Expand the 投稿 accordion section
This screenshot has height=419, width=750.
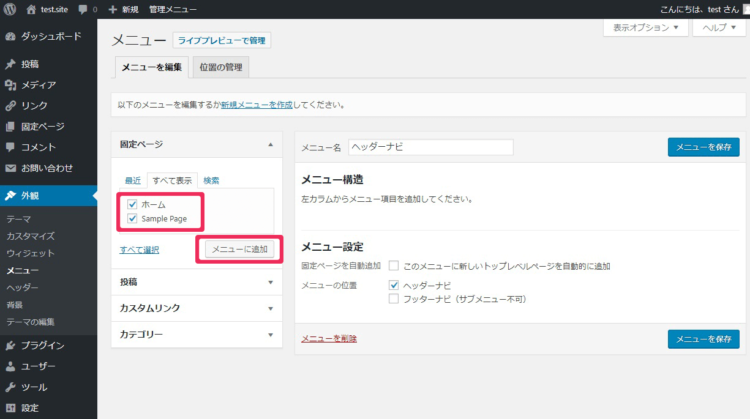click(x=196, y=282)
